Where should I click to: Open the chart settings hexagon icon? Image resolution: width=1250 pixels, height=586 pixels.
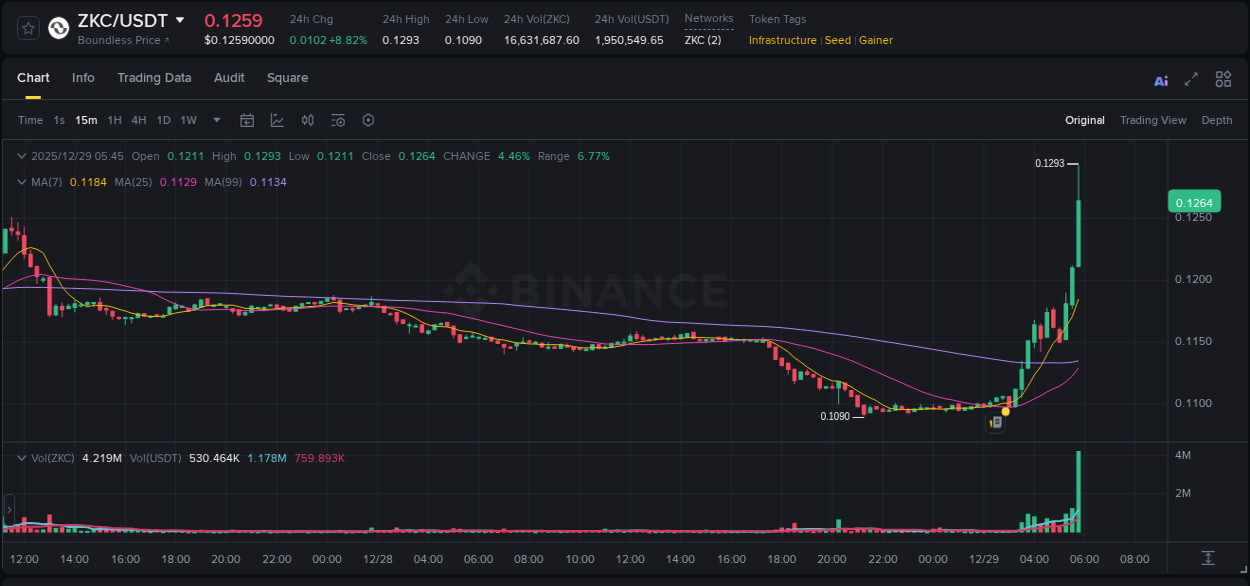pos(368,120)
